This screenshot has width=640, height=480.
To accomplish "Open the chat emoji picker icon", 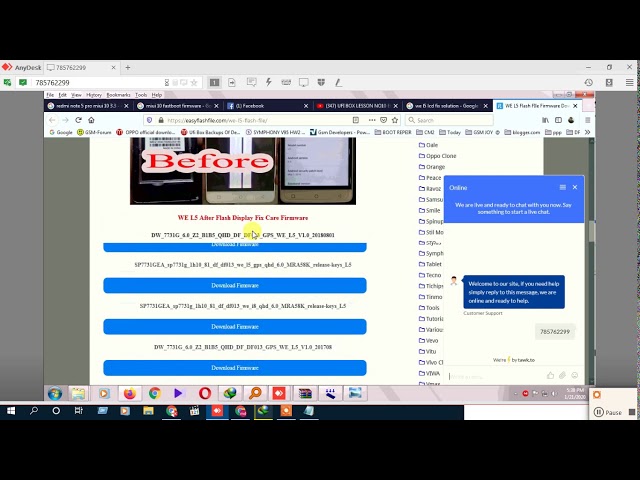I will pyautogui.click(x=575, y=376).
